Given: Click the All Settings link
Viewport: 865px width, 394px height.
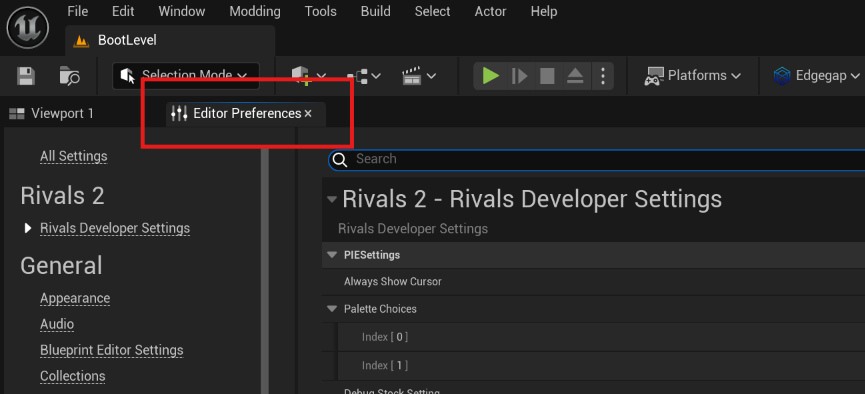Looking at the screenshot, I should pyautogui.click(x=73, y=157).
